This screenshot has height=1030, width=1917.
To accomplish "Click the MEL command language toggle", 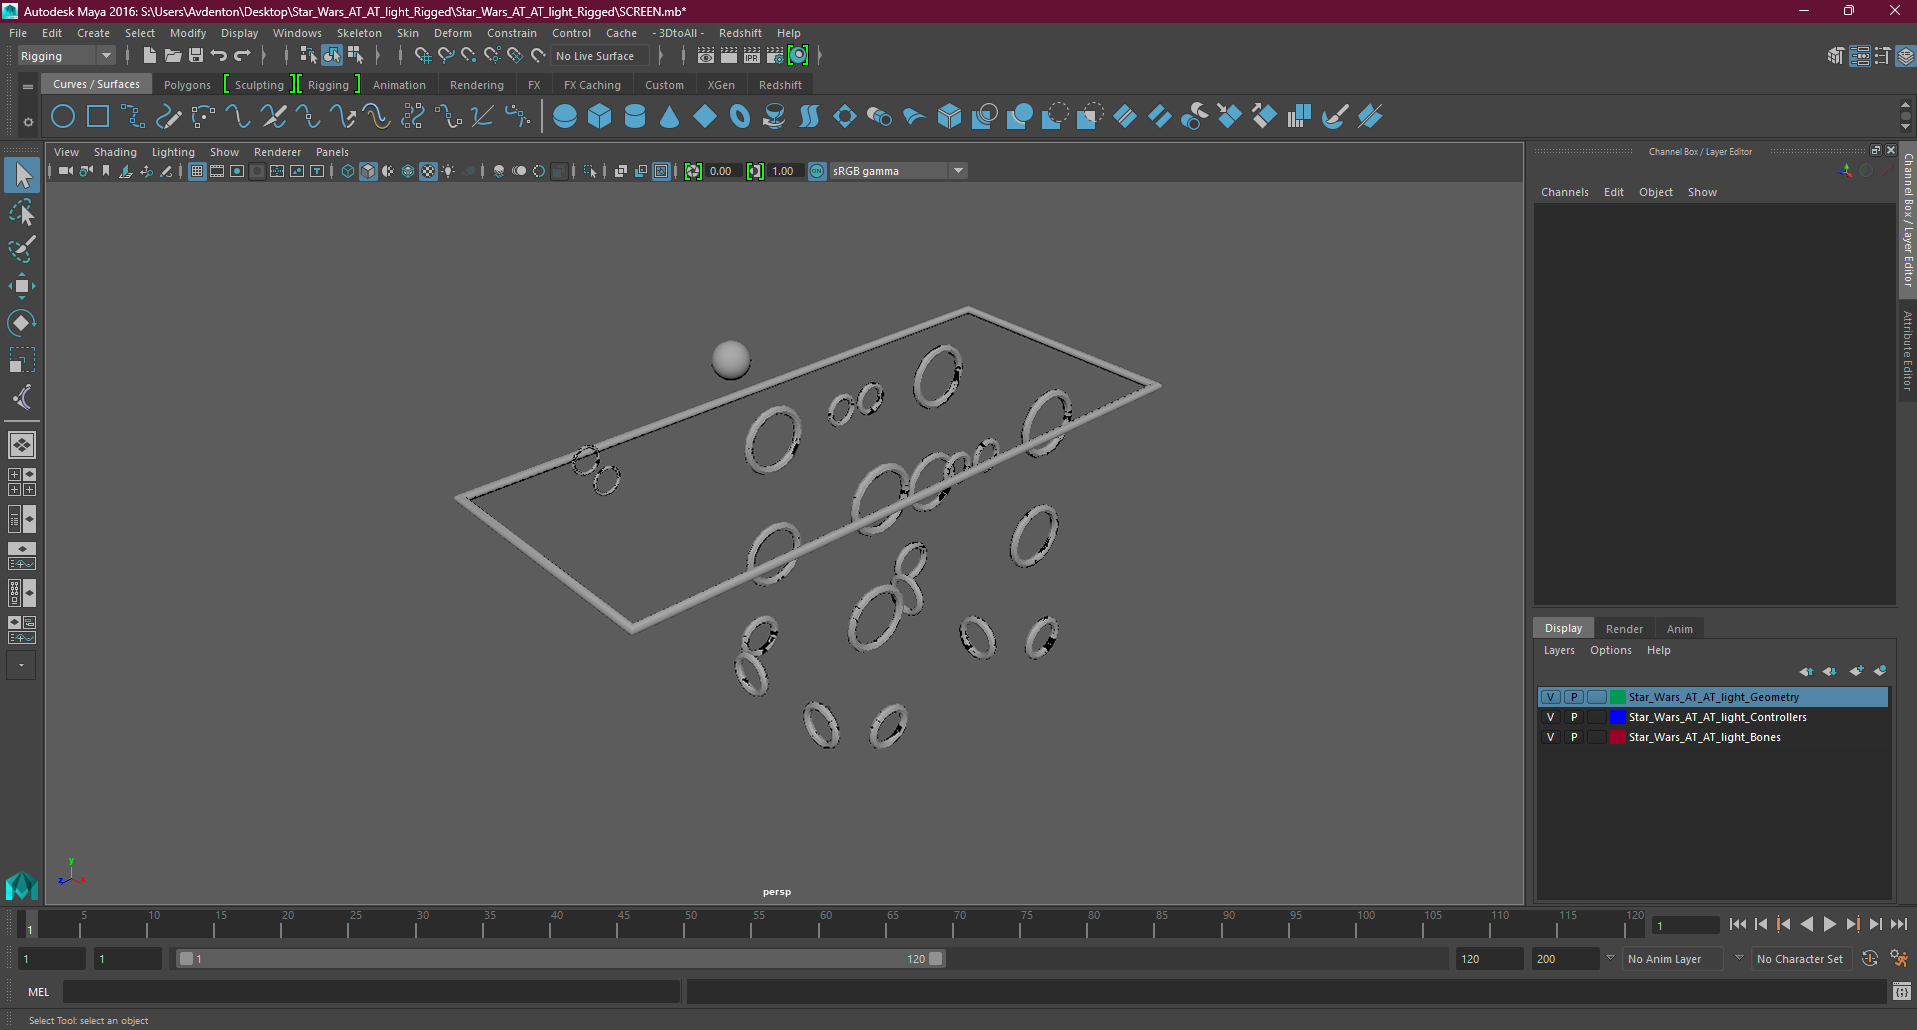I will click(38, 992).
